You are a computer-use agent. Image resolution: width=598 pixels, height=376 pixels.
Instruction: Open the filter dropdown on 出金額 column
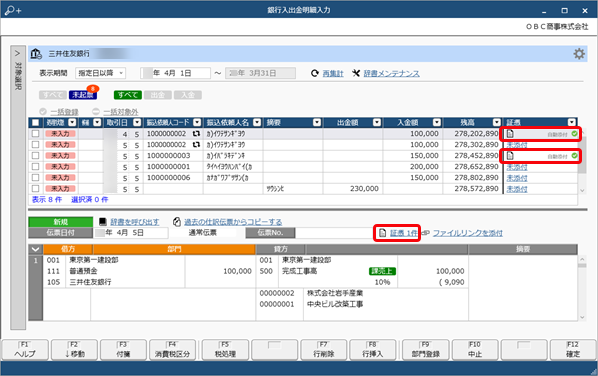point(377,122)
